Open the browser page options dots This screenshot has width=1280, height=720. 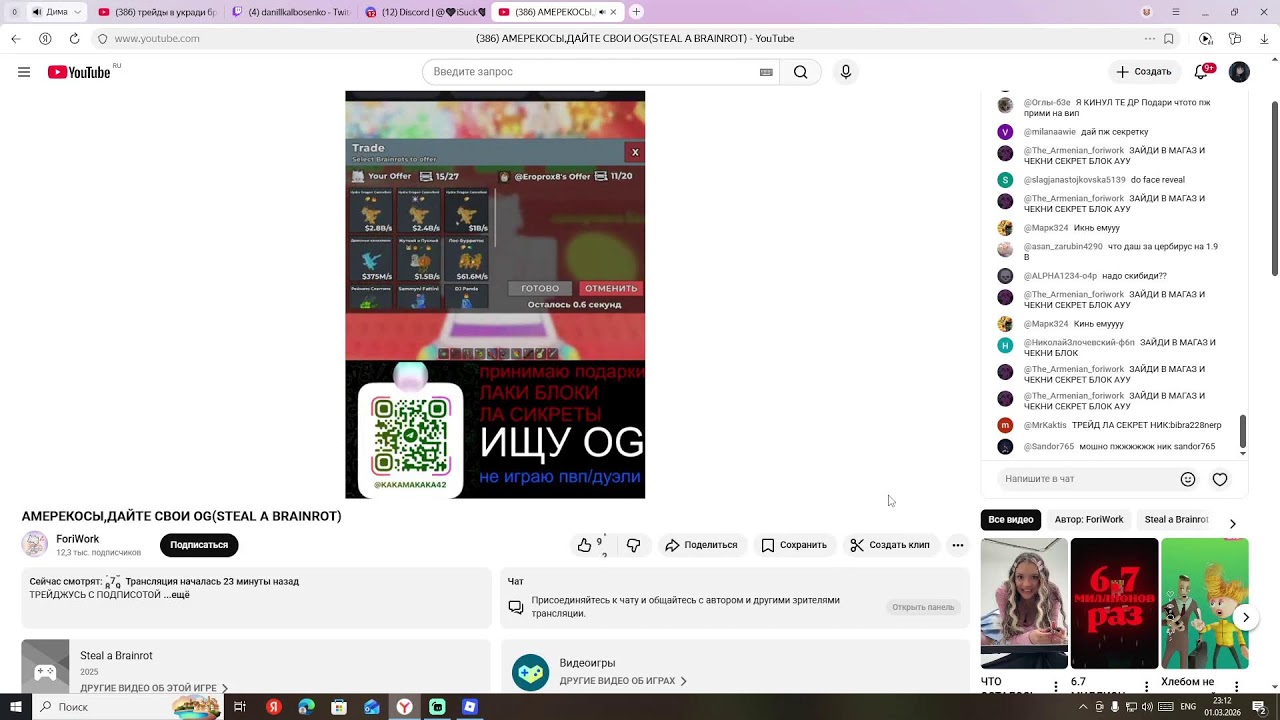1150,39
